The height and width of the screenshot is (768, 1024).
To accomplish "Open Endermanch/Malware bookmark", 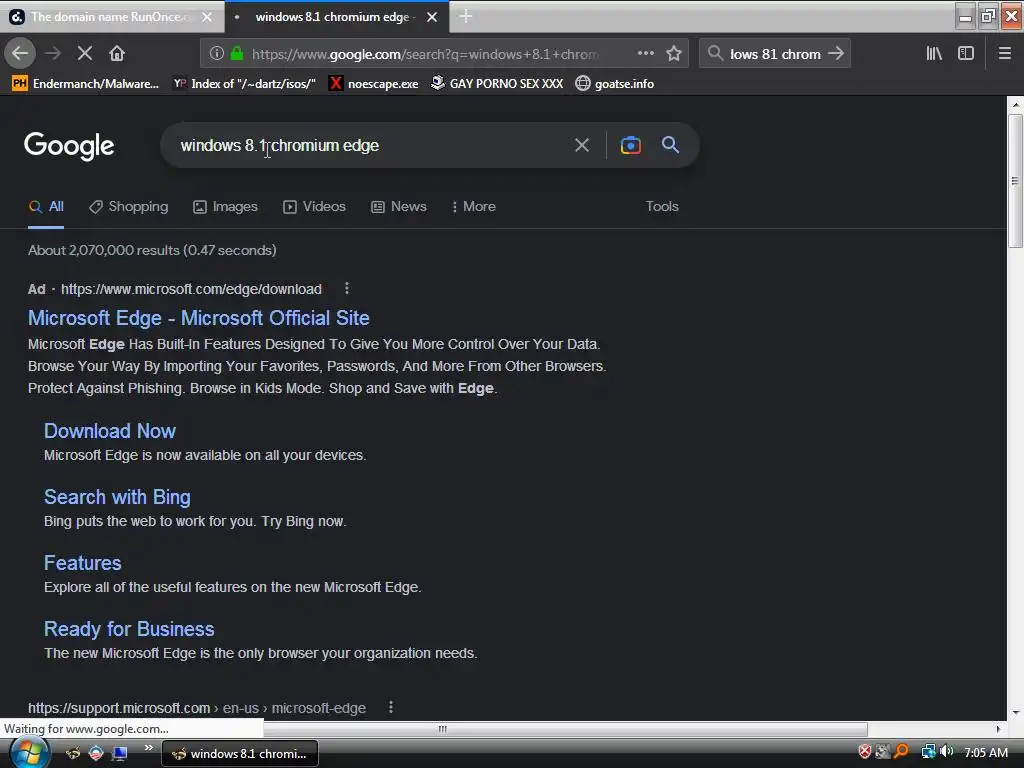I will 86,84.
